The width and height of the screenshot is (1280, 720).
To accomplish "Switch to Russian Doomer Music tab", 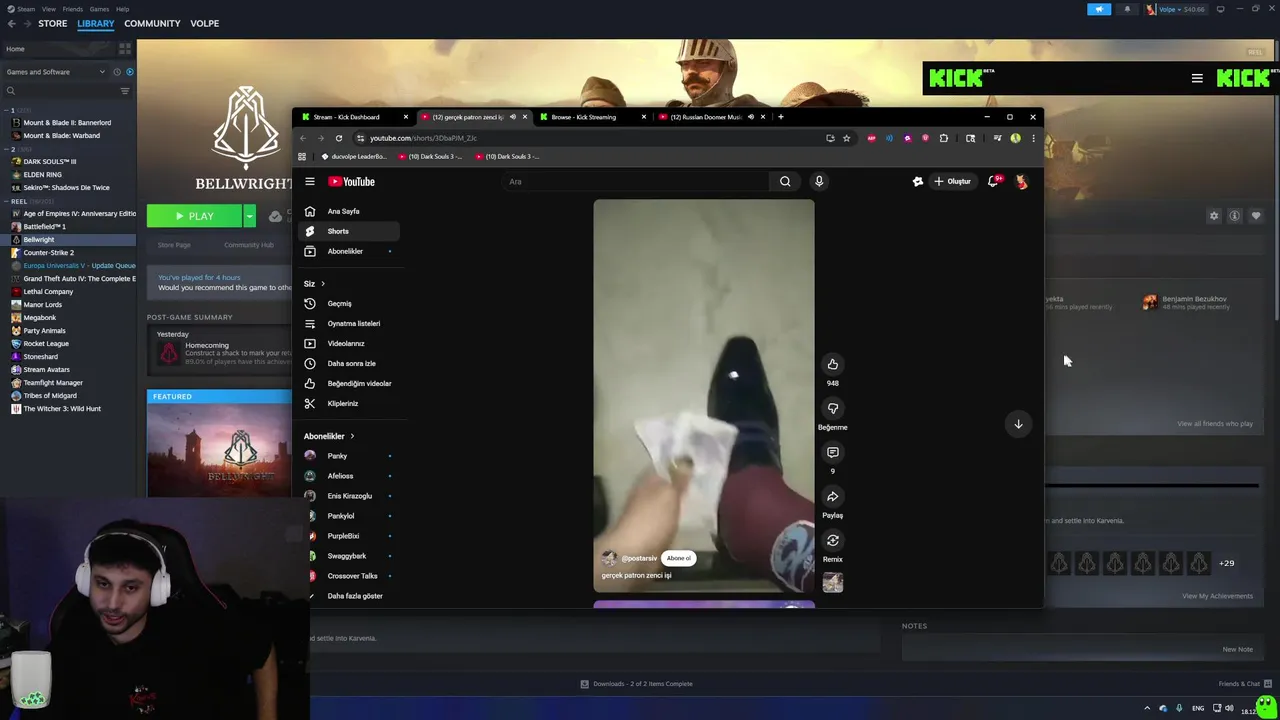I will tap(704, 117).
